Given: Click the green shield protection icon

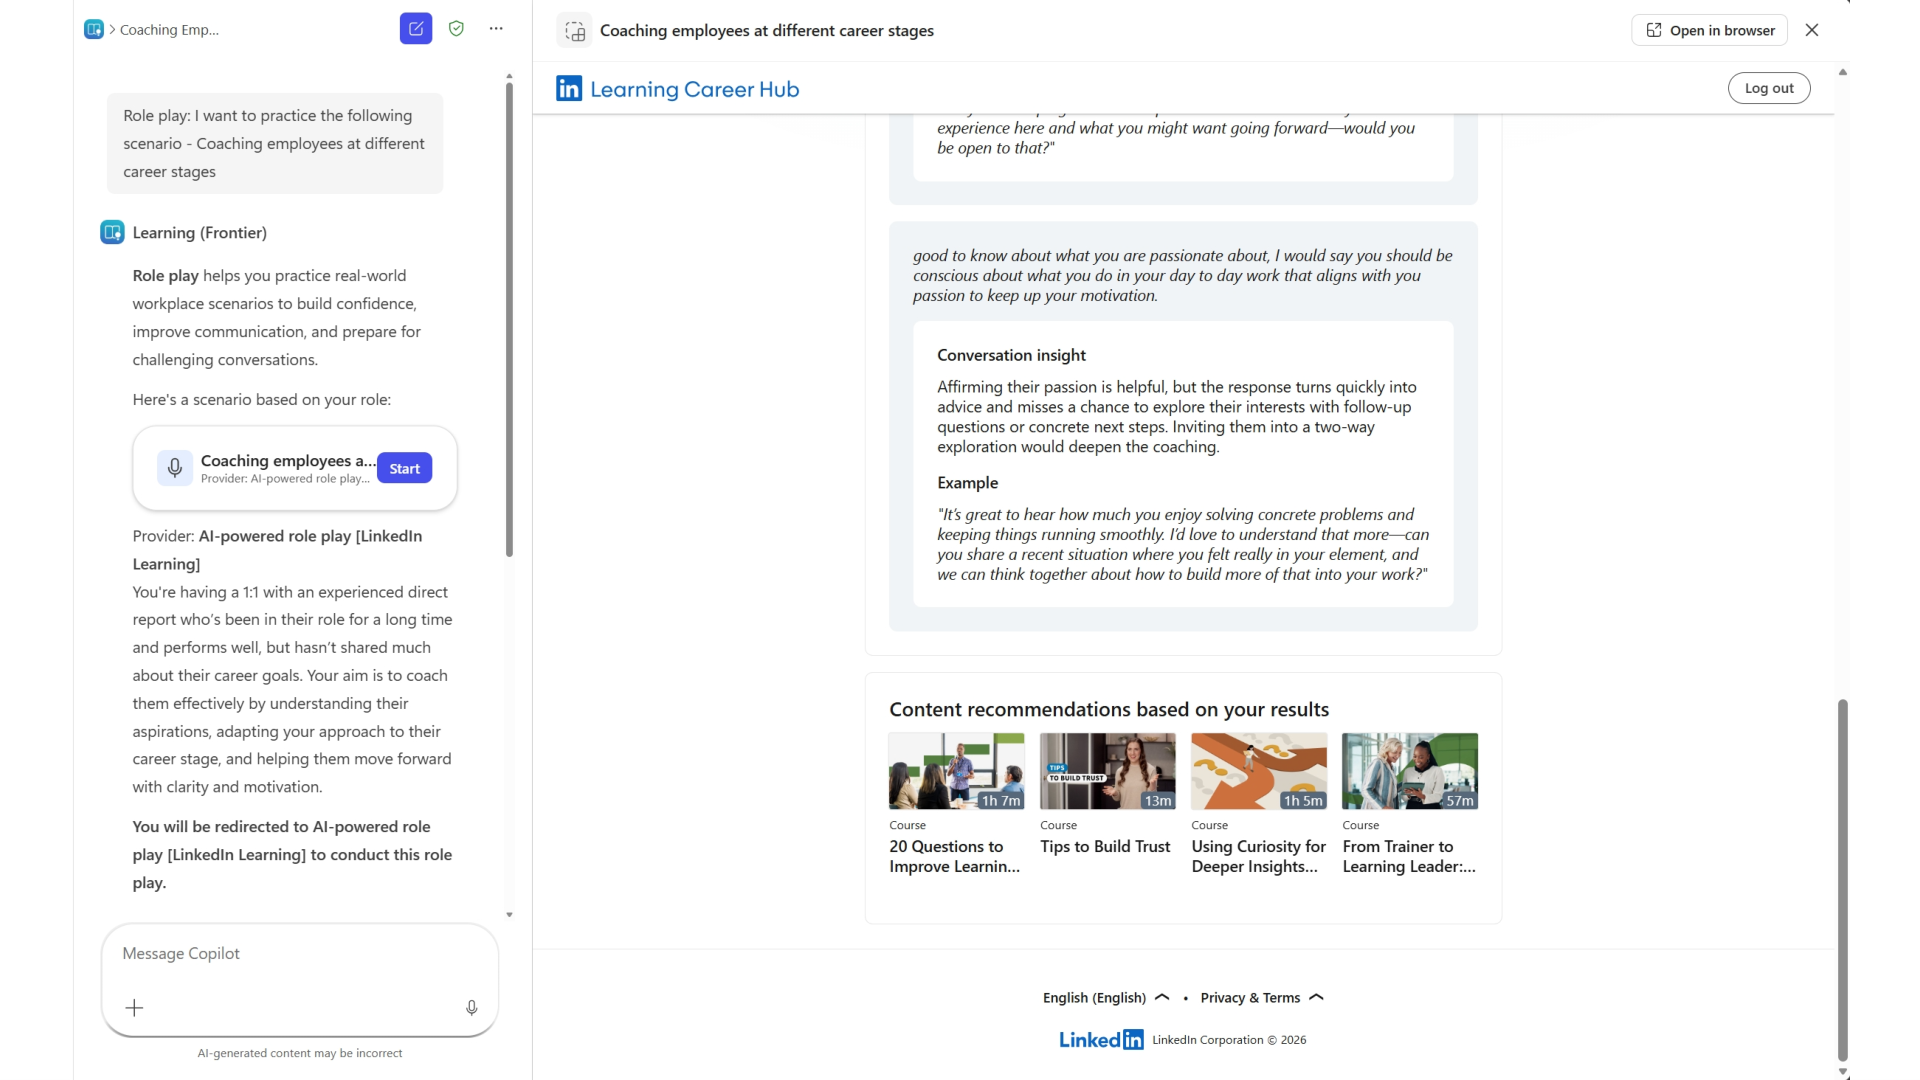Looking at the screenshot, I should 456,29.
